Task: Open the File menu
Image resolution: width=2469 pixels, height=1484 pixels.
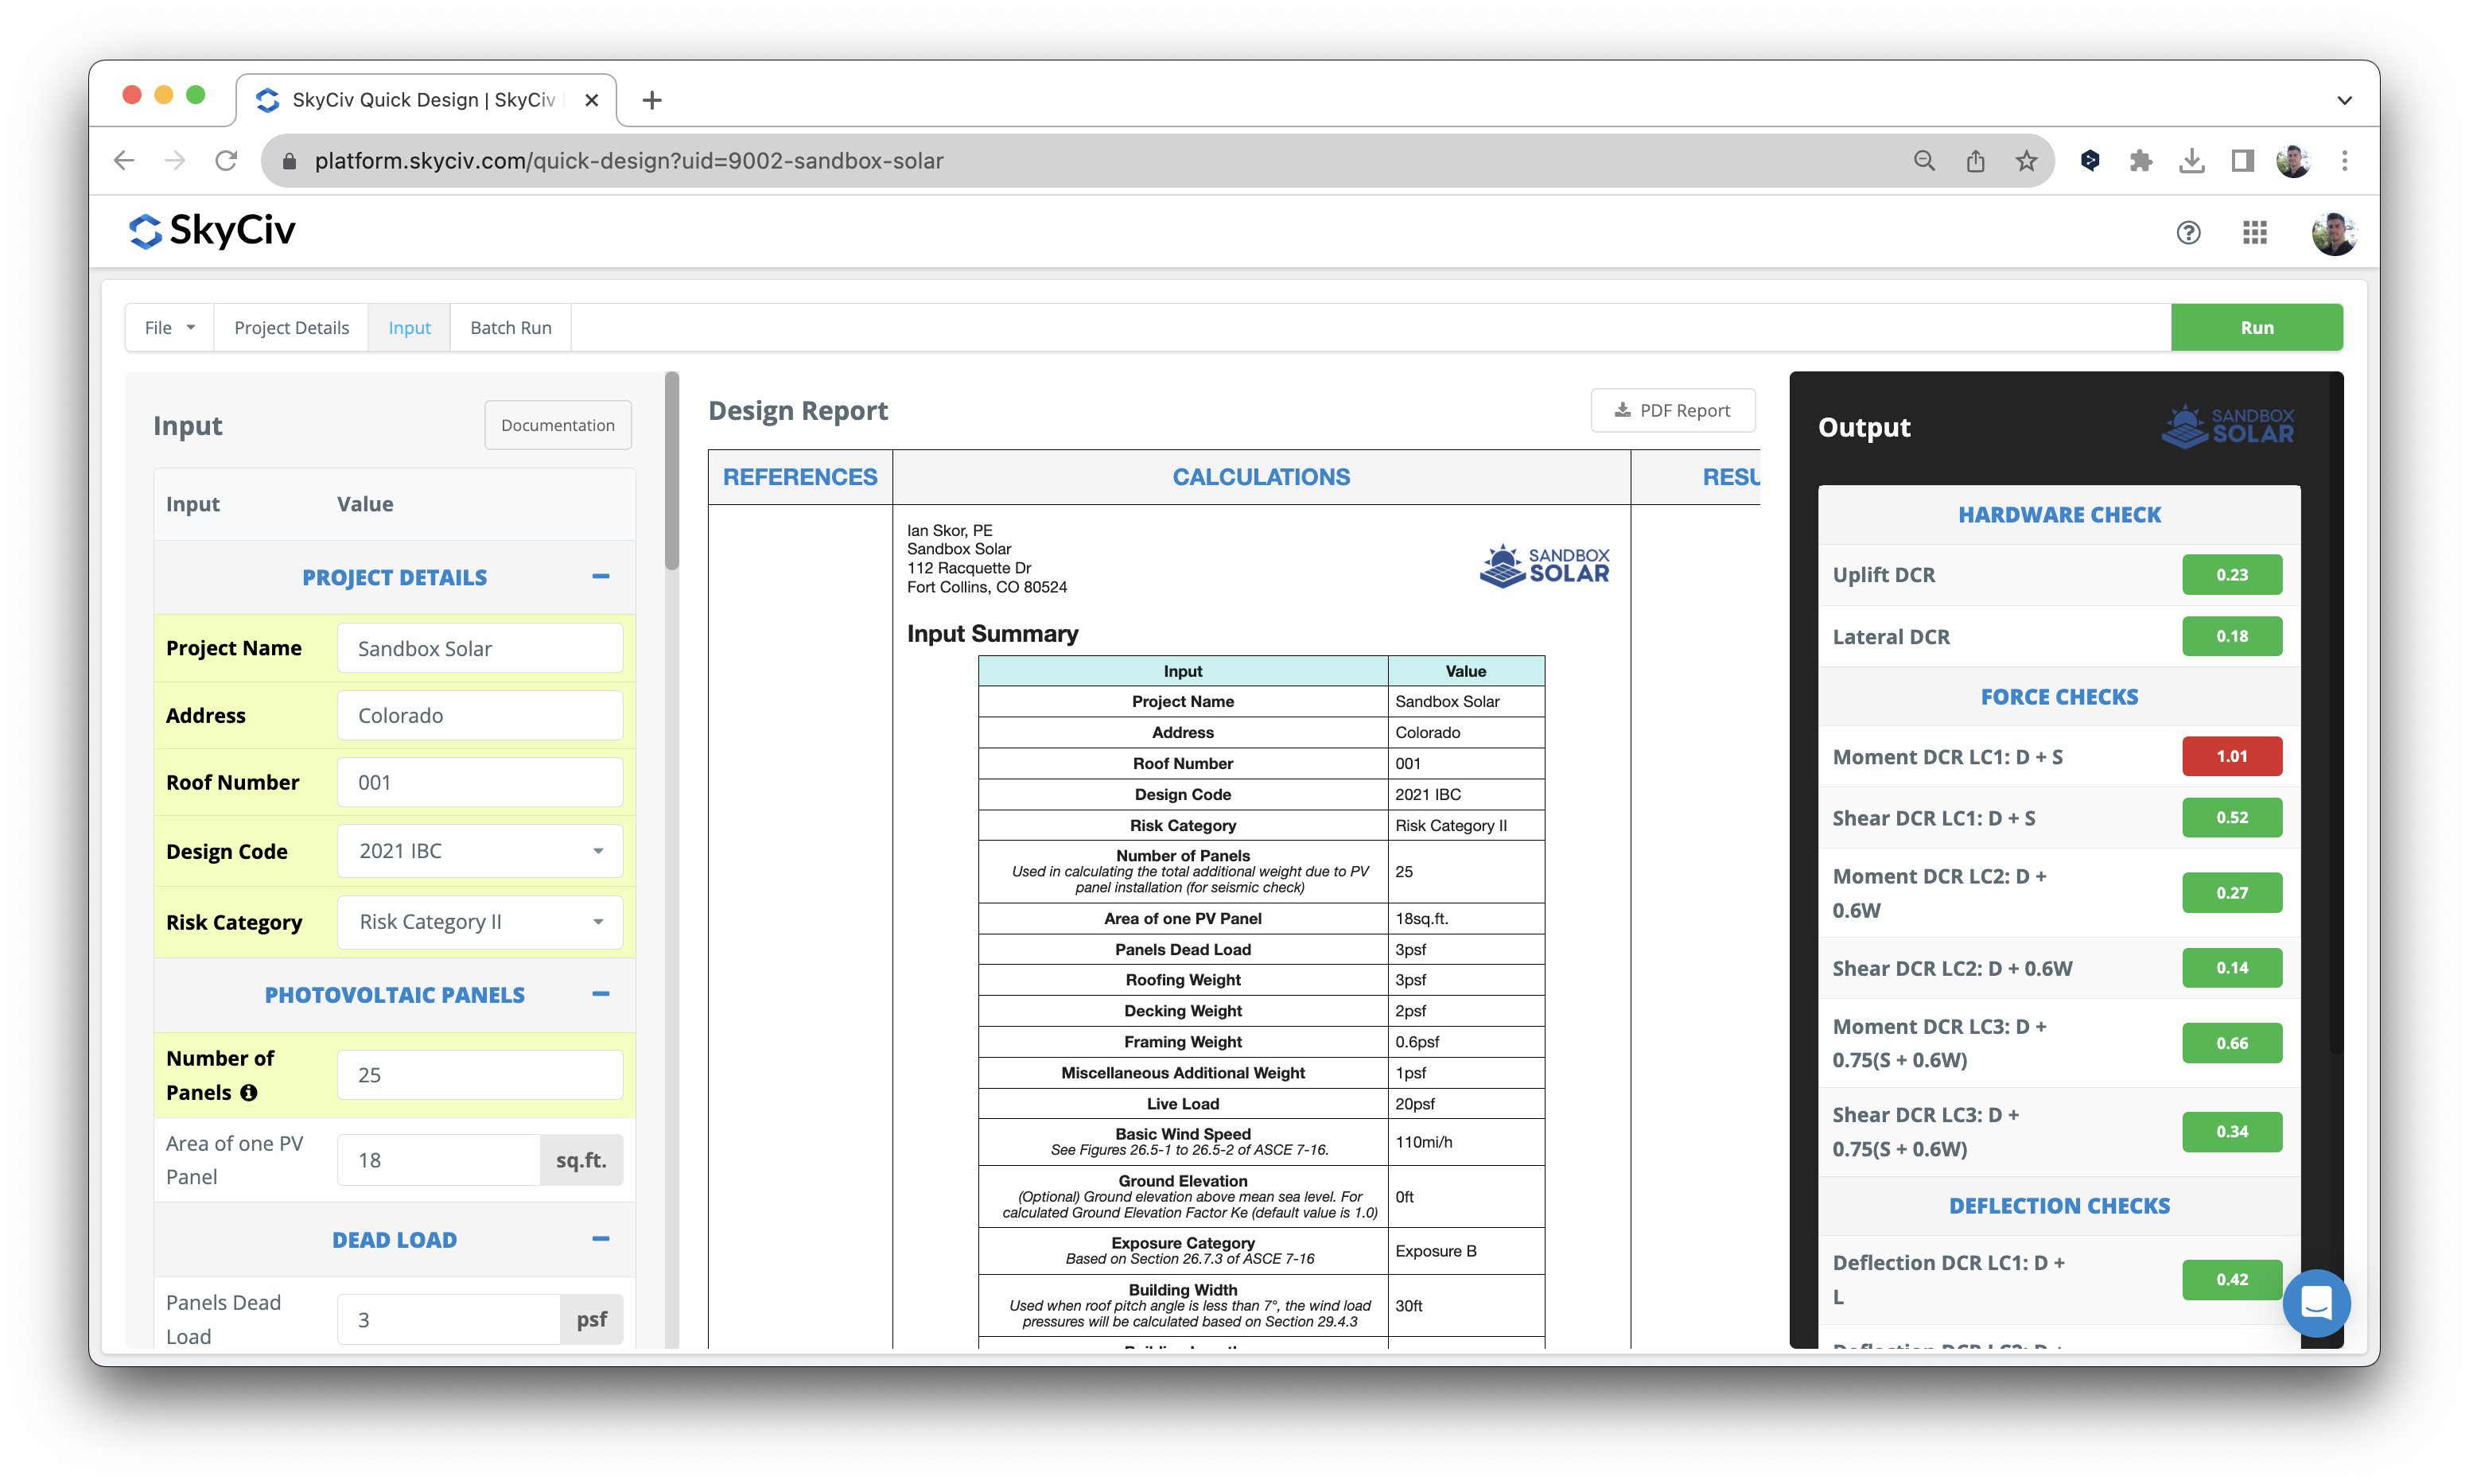Action: point(169,328)
